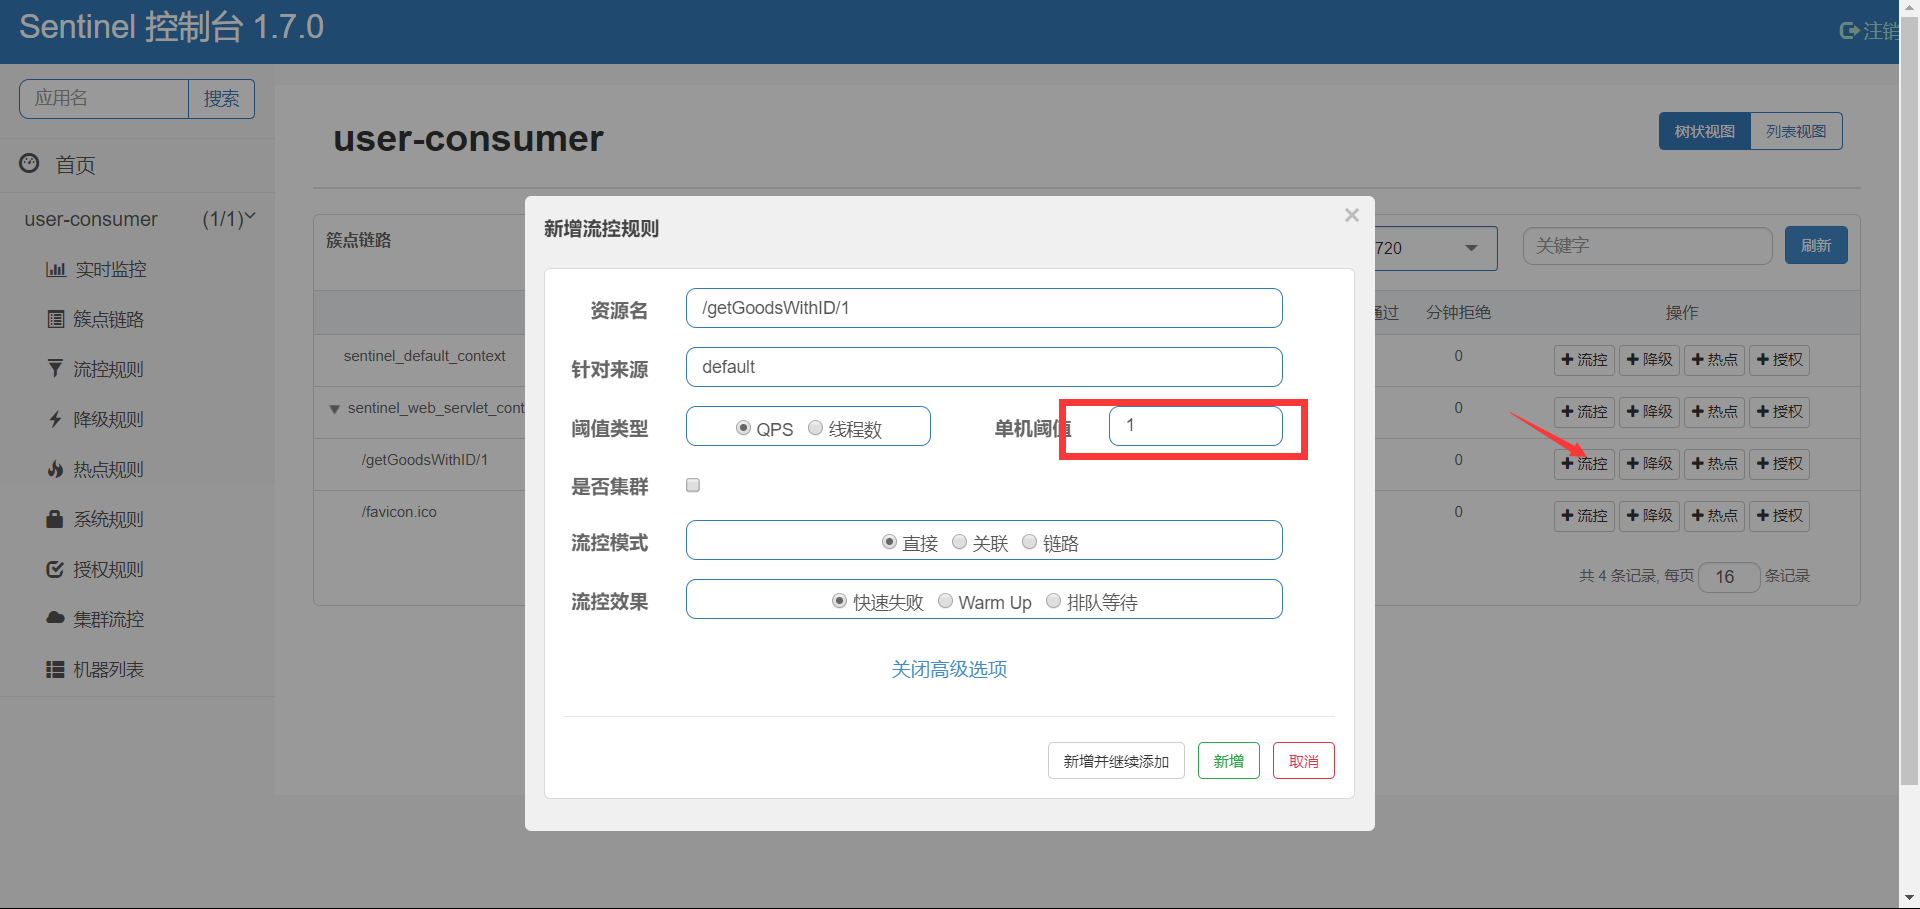The width and height of the screenshot is (1920, 909).
Task: Click the lock icon beside 系统规则
Action: pos(55,519)
